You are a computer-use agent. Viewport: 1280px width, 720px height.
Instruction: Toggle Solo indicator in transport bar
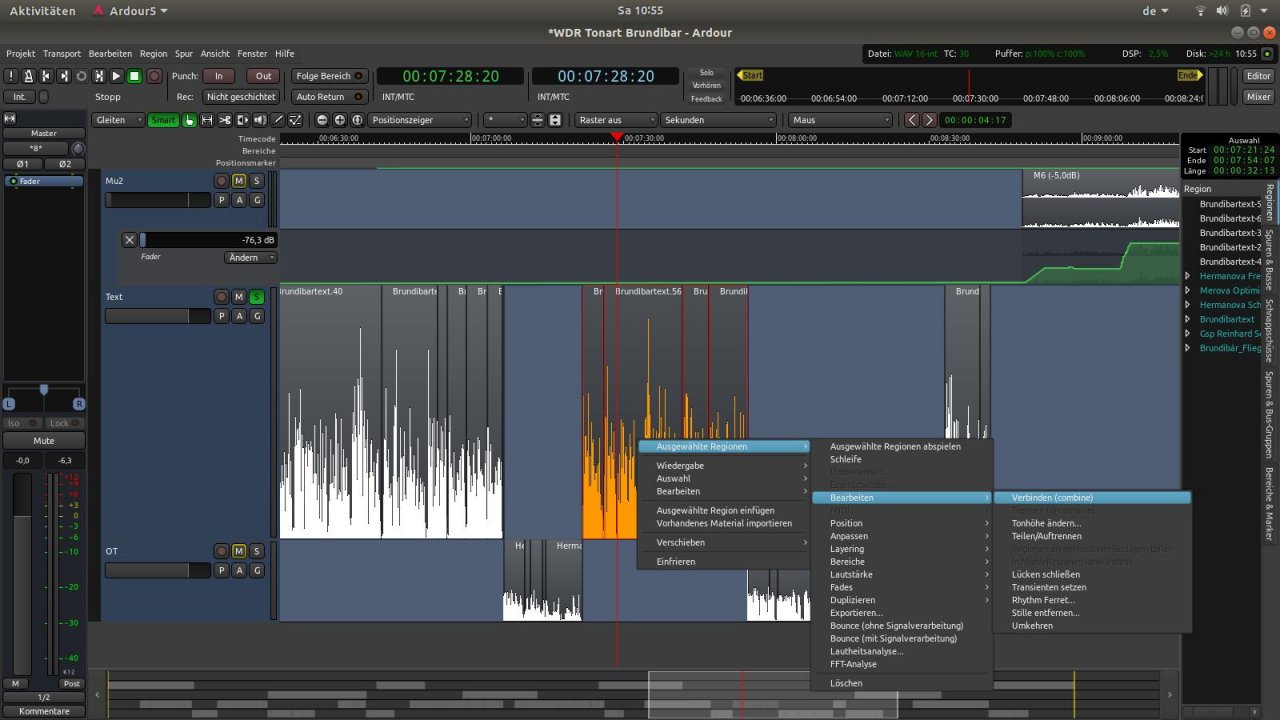coord(707,73)
